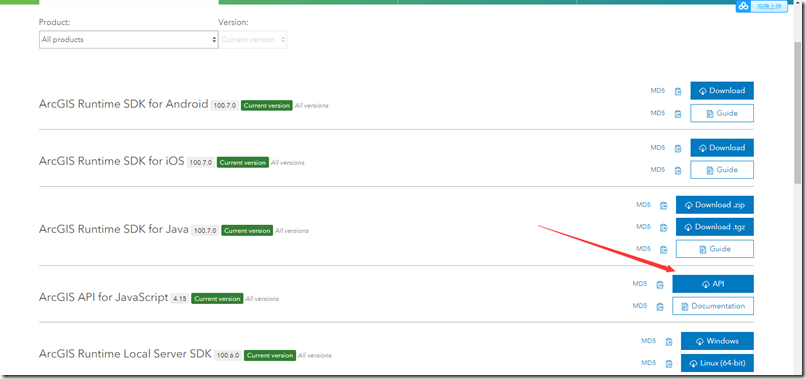Click the cloud upload button at top right
Screen dimensions: 806x379
tap(761, 6)
